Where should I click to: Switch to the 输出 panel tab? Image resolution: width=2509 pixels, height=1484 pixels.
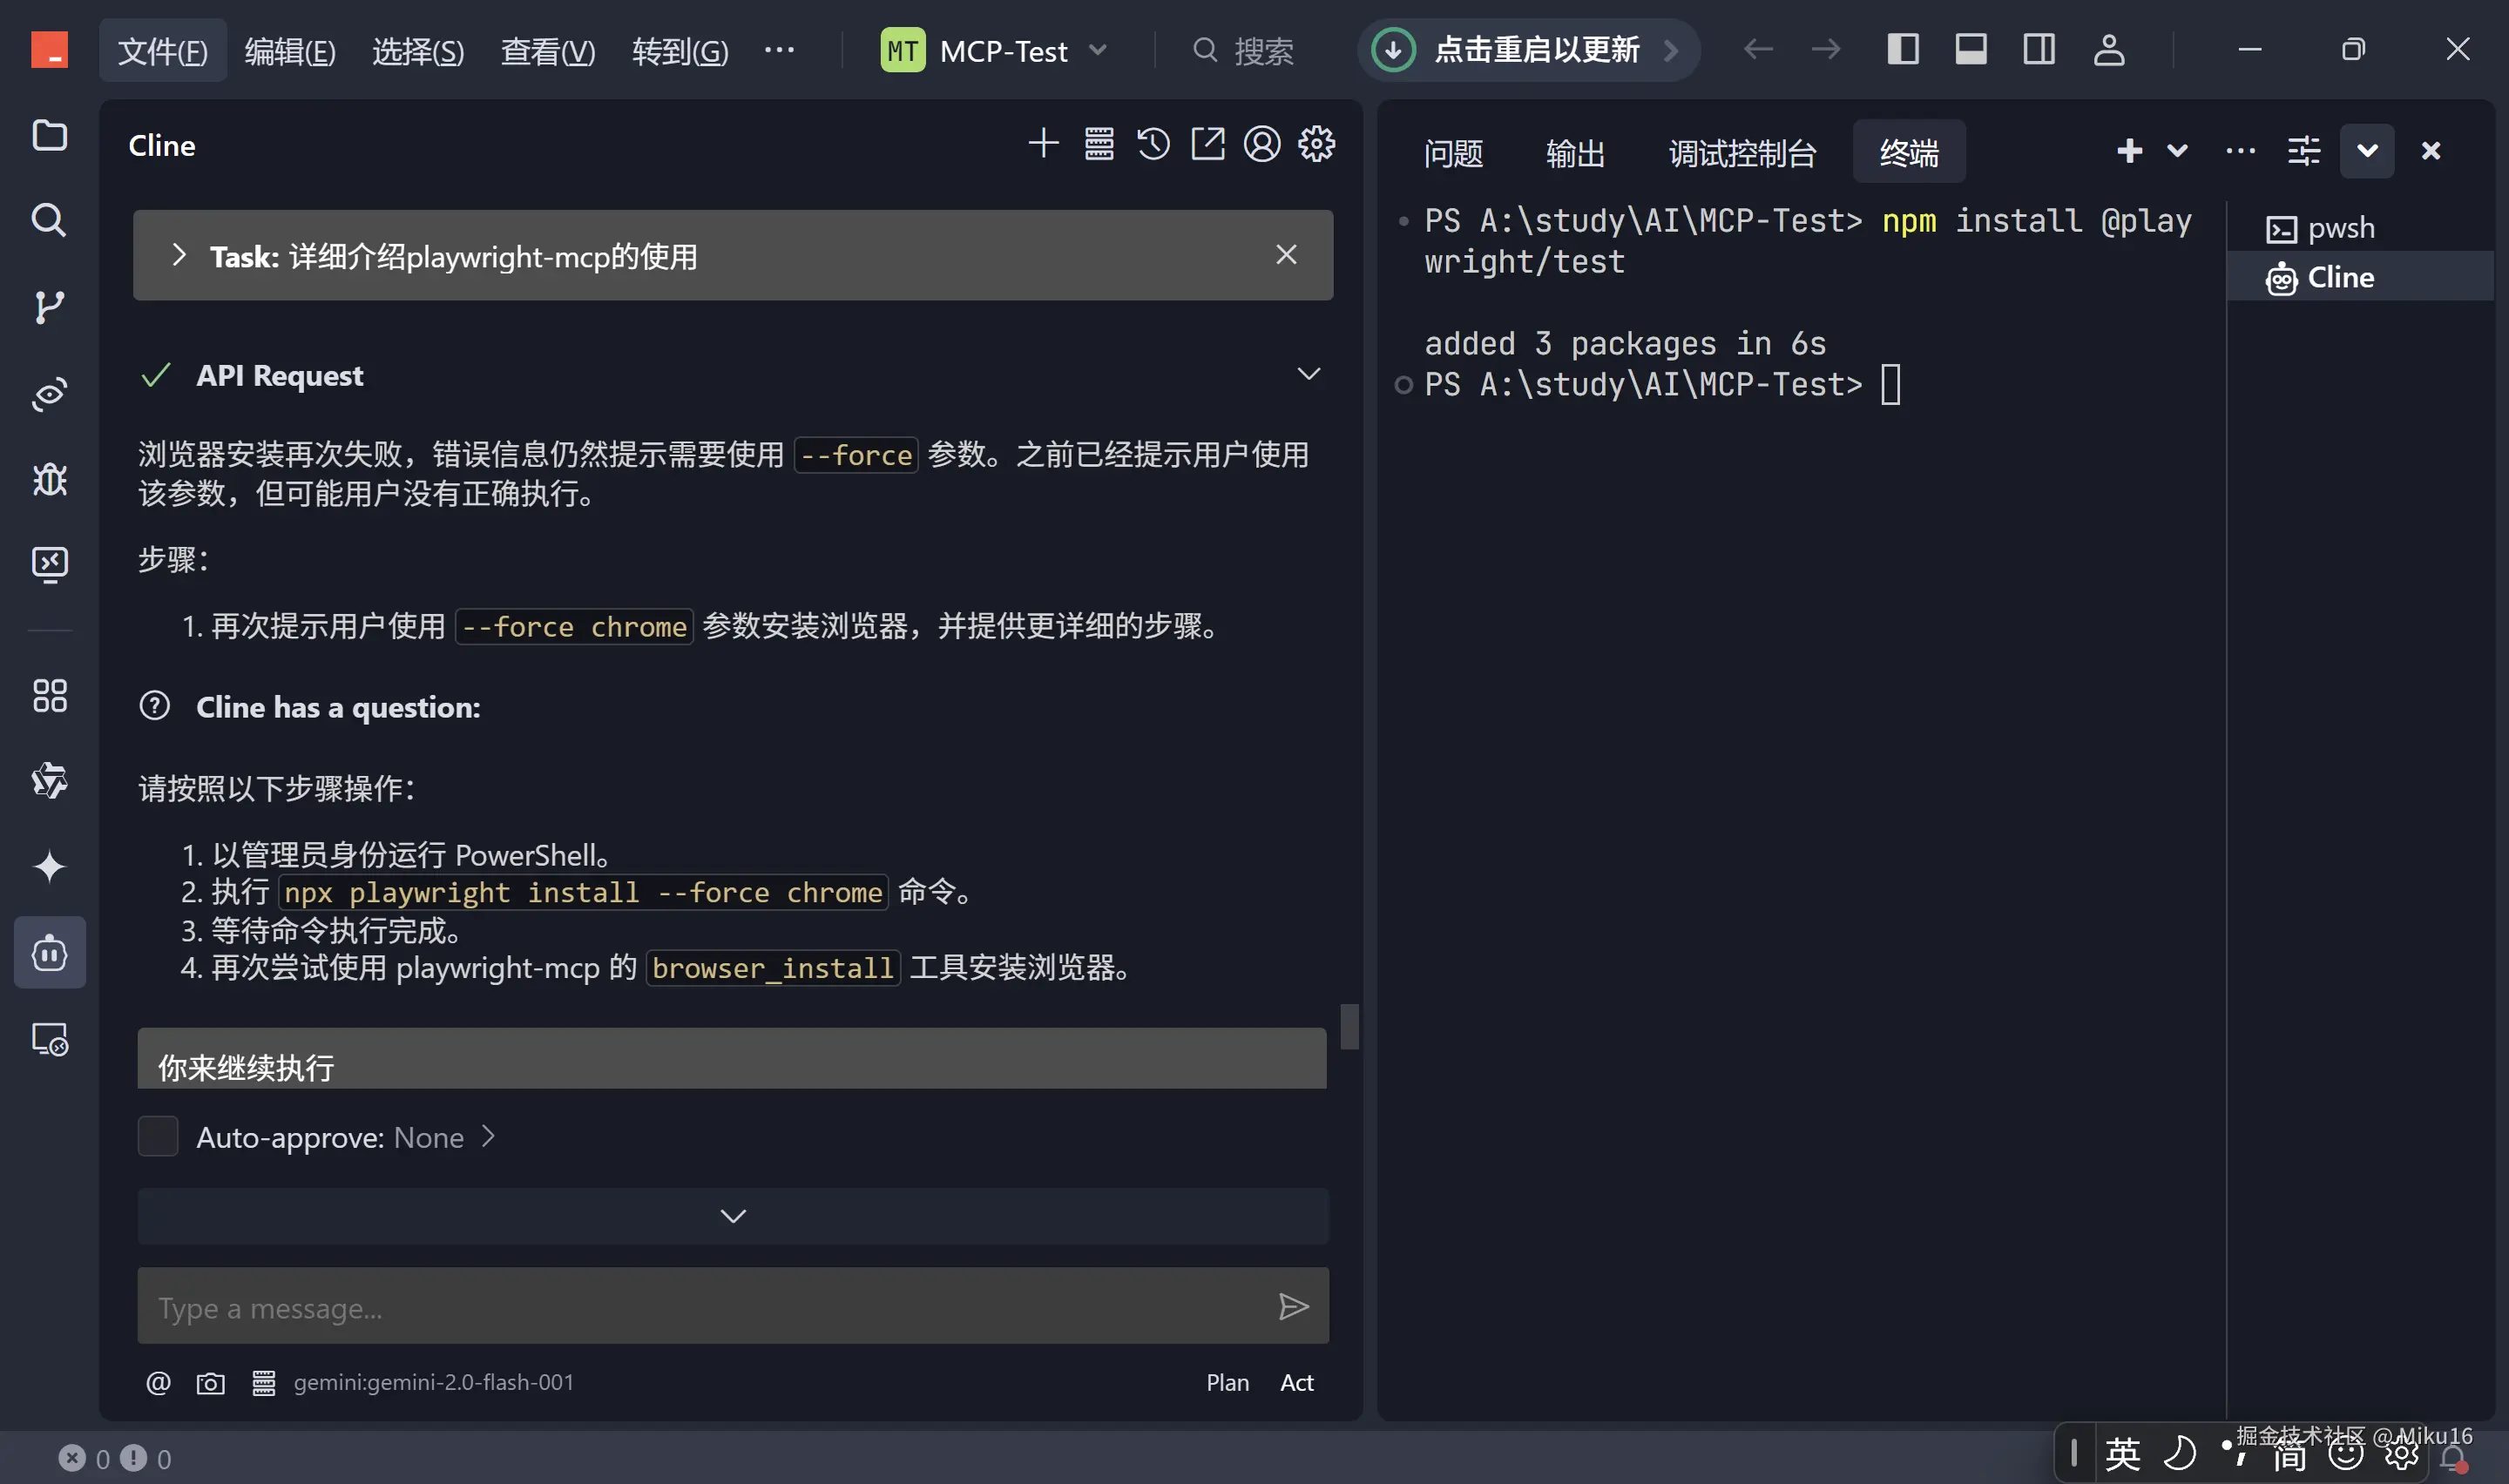(1575, 153)
